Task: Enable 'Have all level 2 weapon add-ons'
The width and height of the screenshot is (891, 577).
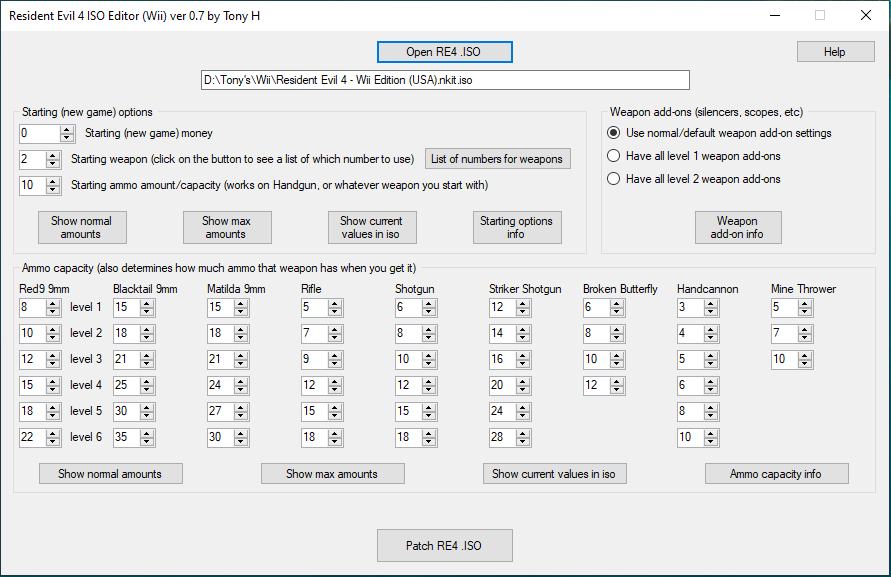Action: 614,179
